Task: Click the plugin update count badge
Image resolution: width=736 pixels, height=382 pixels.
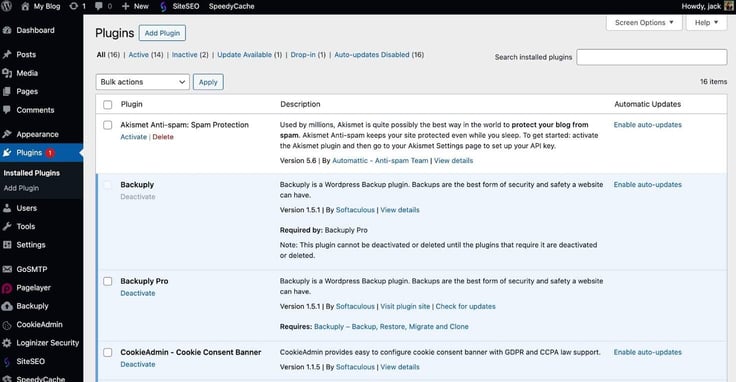Action: (50, 153)
